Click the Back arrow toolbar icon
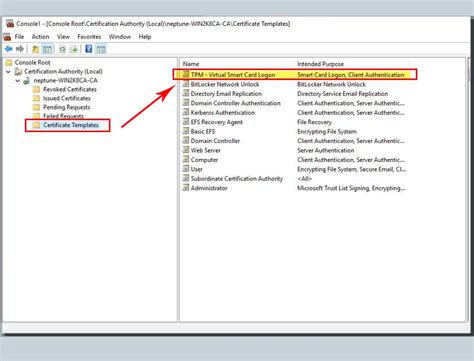The image size is (474, 361). 9,49
